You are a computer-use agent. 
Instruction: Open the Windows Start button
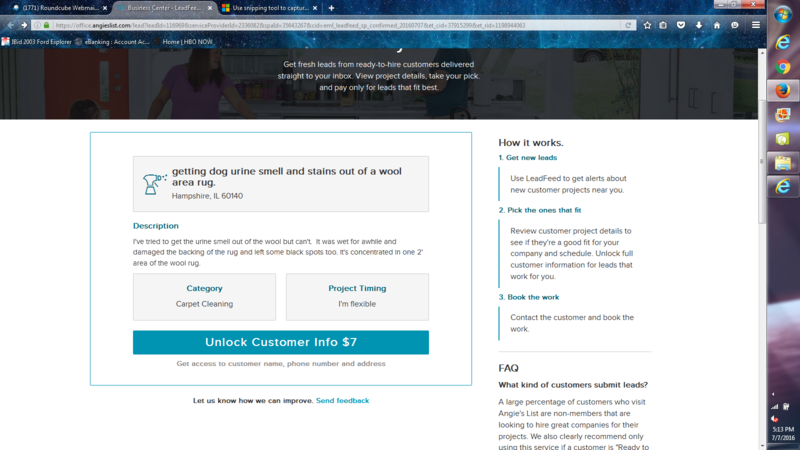(783, 17)
